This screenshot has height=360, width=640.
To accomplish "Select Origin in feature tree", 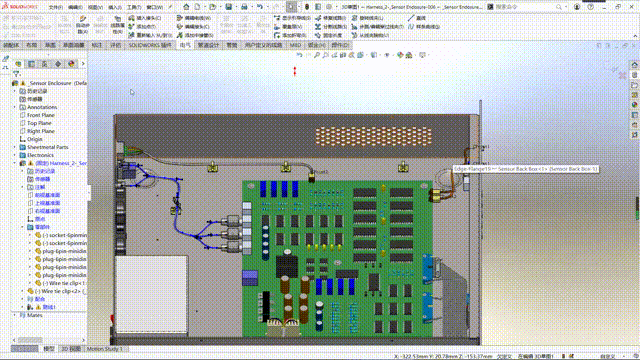I will (x=35, y=139).
